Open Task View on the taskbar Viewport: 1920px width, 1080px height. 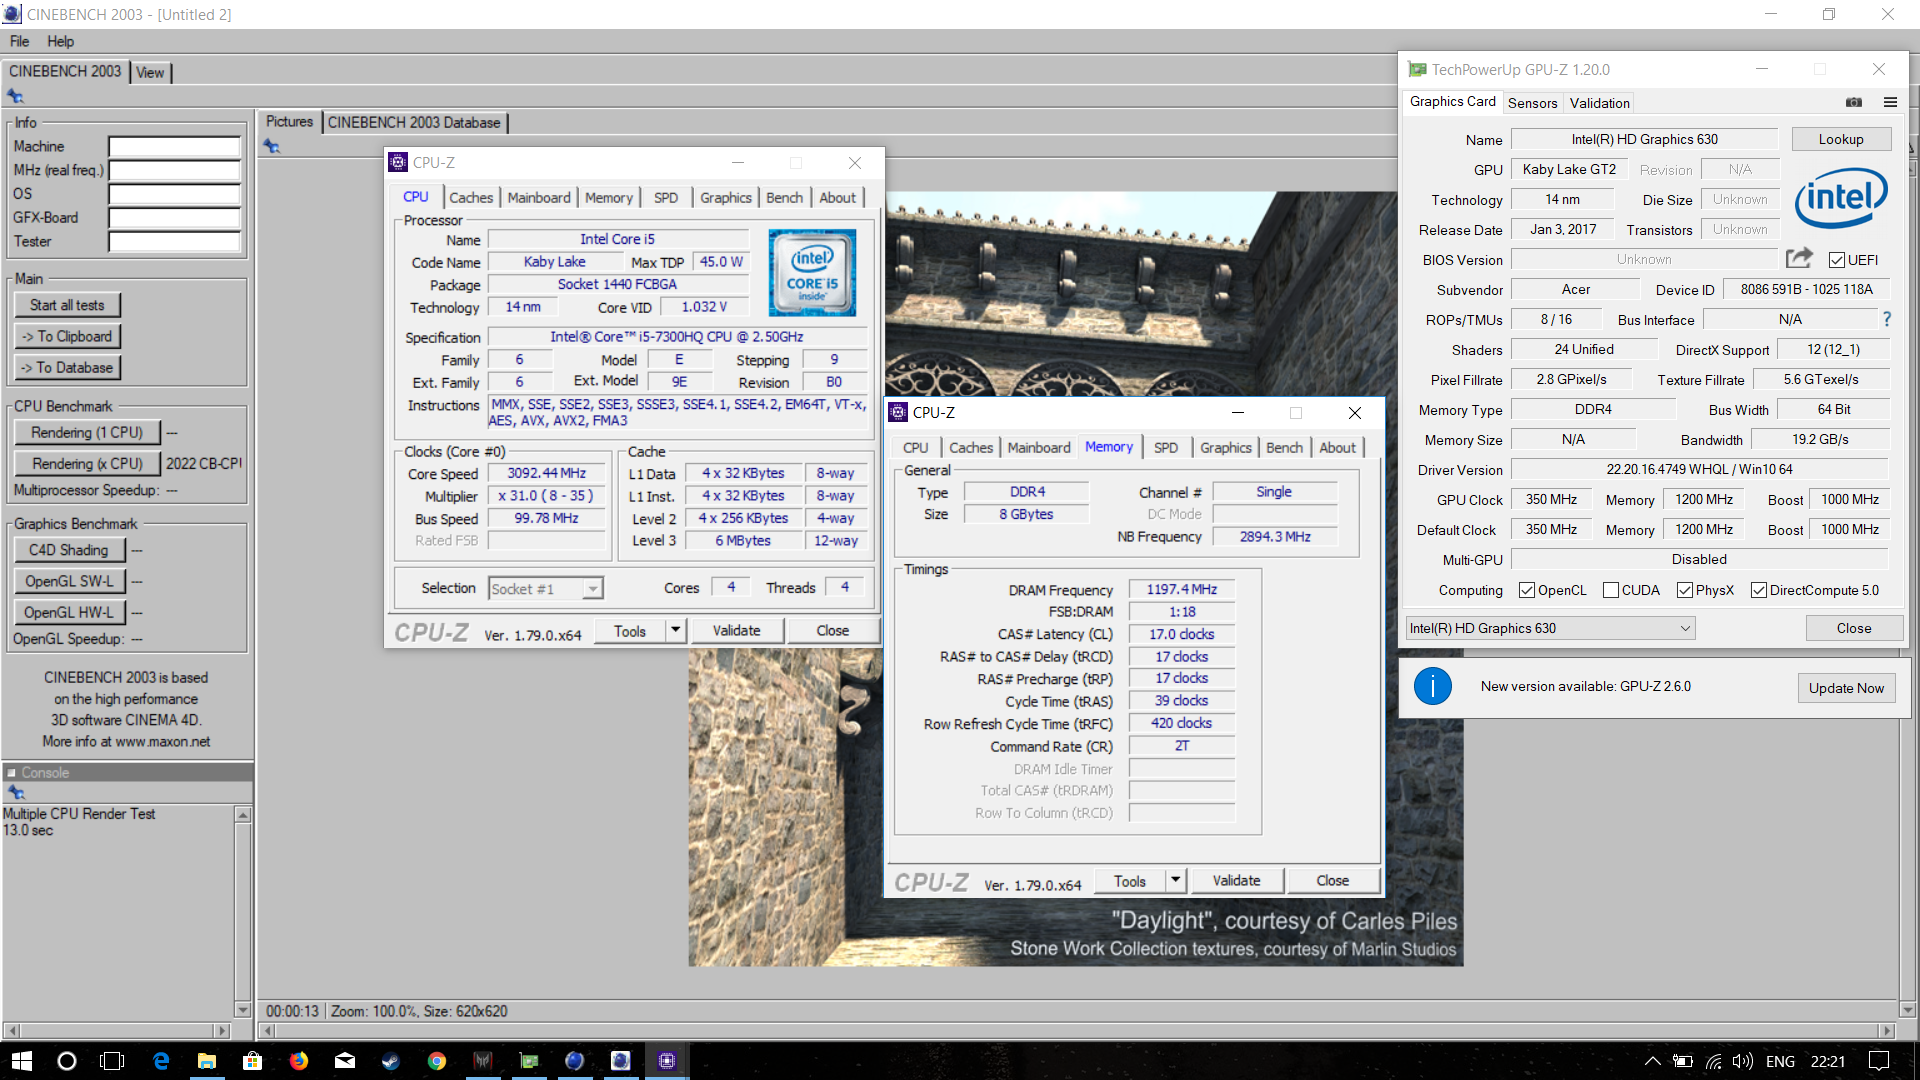113,1061
